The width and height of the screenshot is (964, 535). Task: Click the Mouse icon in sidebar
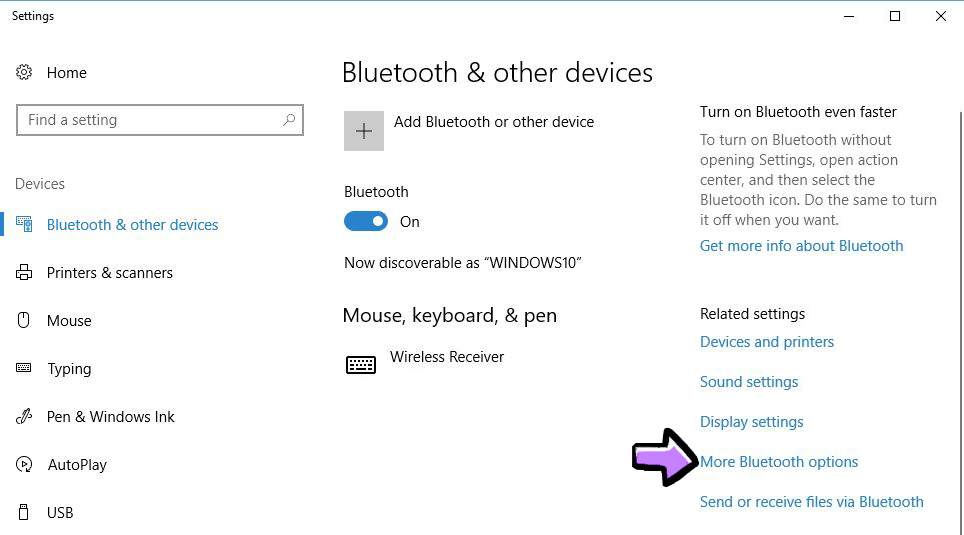[x=24, y=321]
